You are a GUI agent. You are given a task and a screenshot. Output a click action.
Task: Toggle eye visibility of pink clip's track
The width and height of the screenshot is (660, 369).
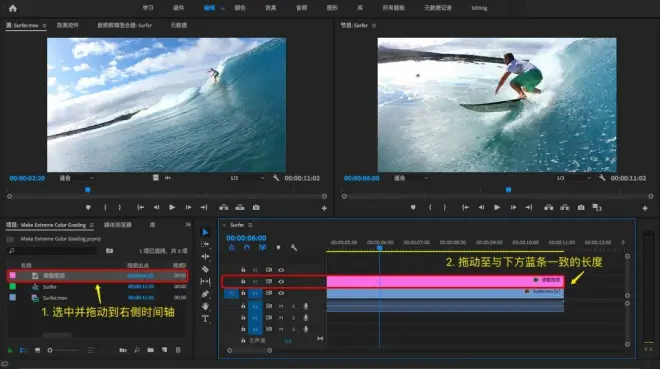[x=281, y=281]
